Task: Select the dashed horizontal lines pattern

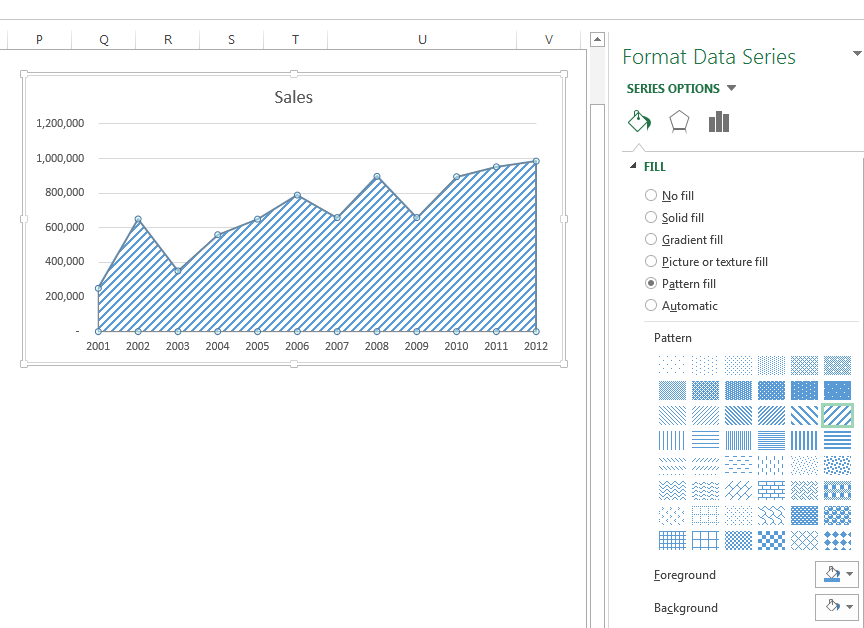Action: point(737,464)
